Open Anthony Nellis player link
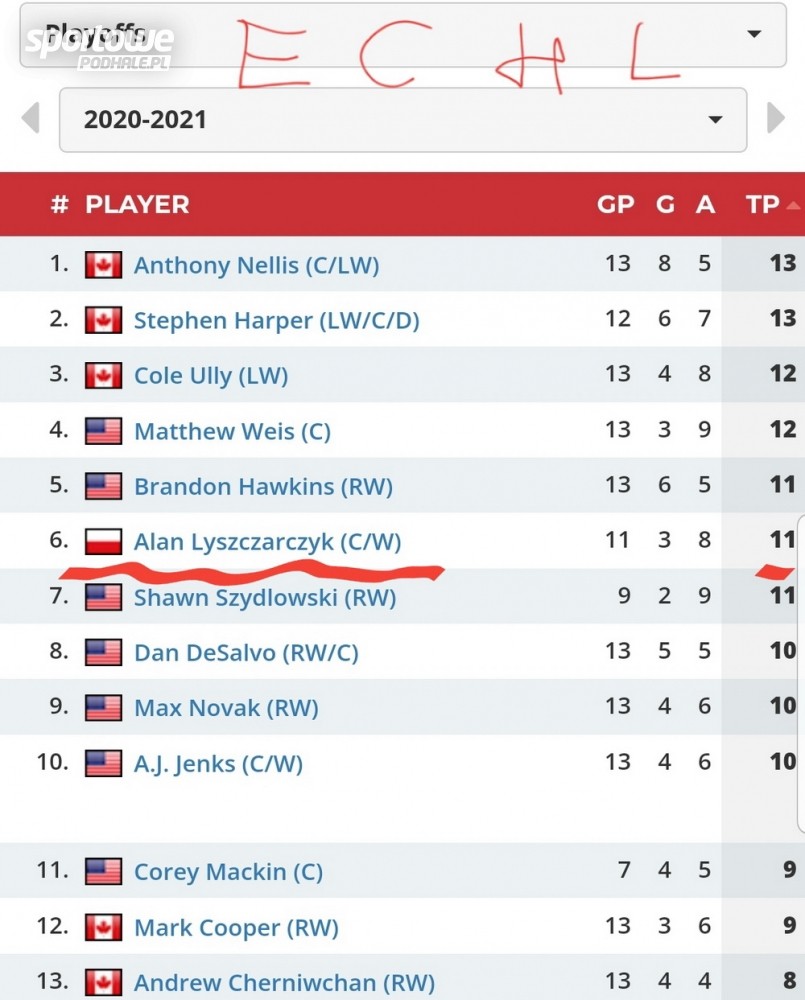This screenshot has width=805, height=1000. 256,265
